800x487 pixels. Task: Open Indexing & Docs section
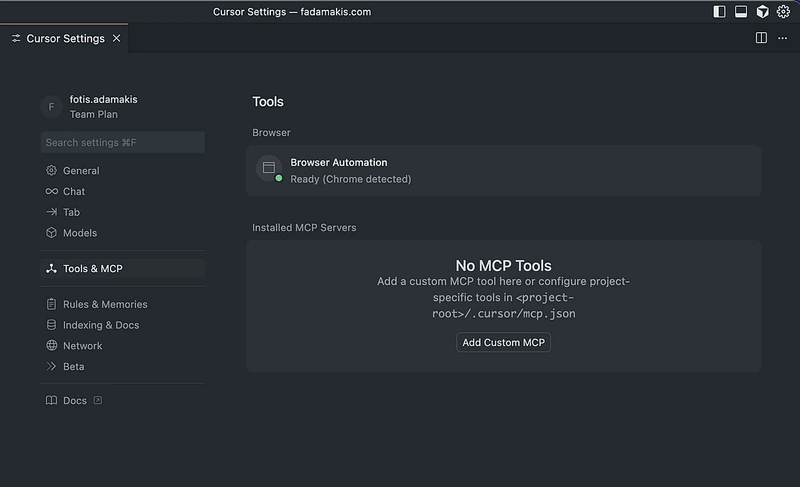tap(122, 325)
